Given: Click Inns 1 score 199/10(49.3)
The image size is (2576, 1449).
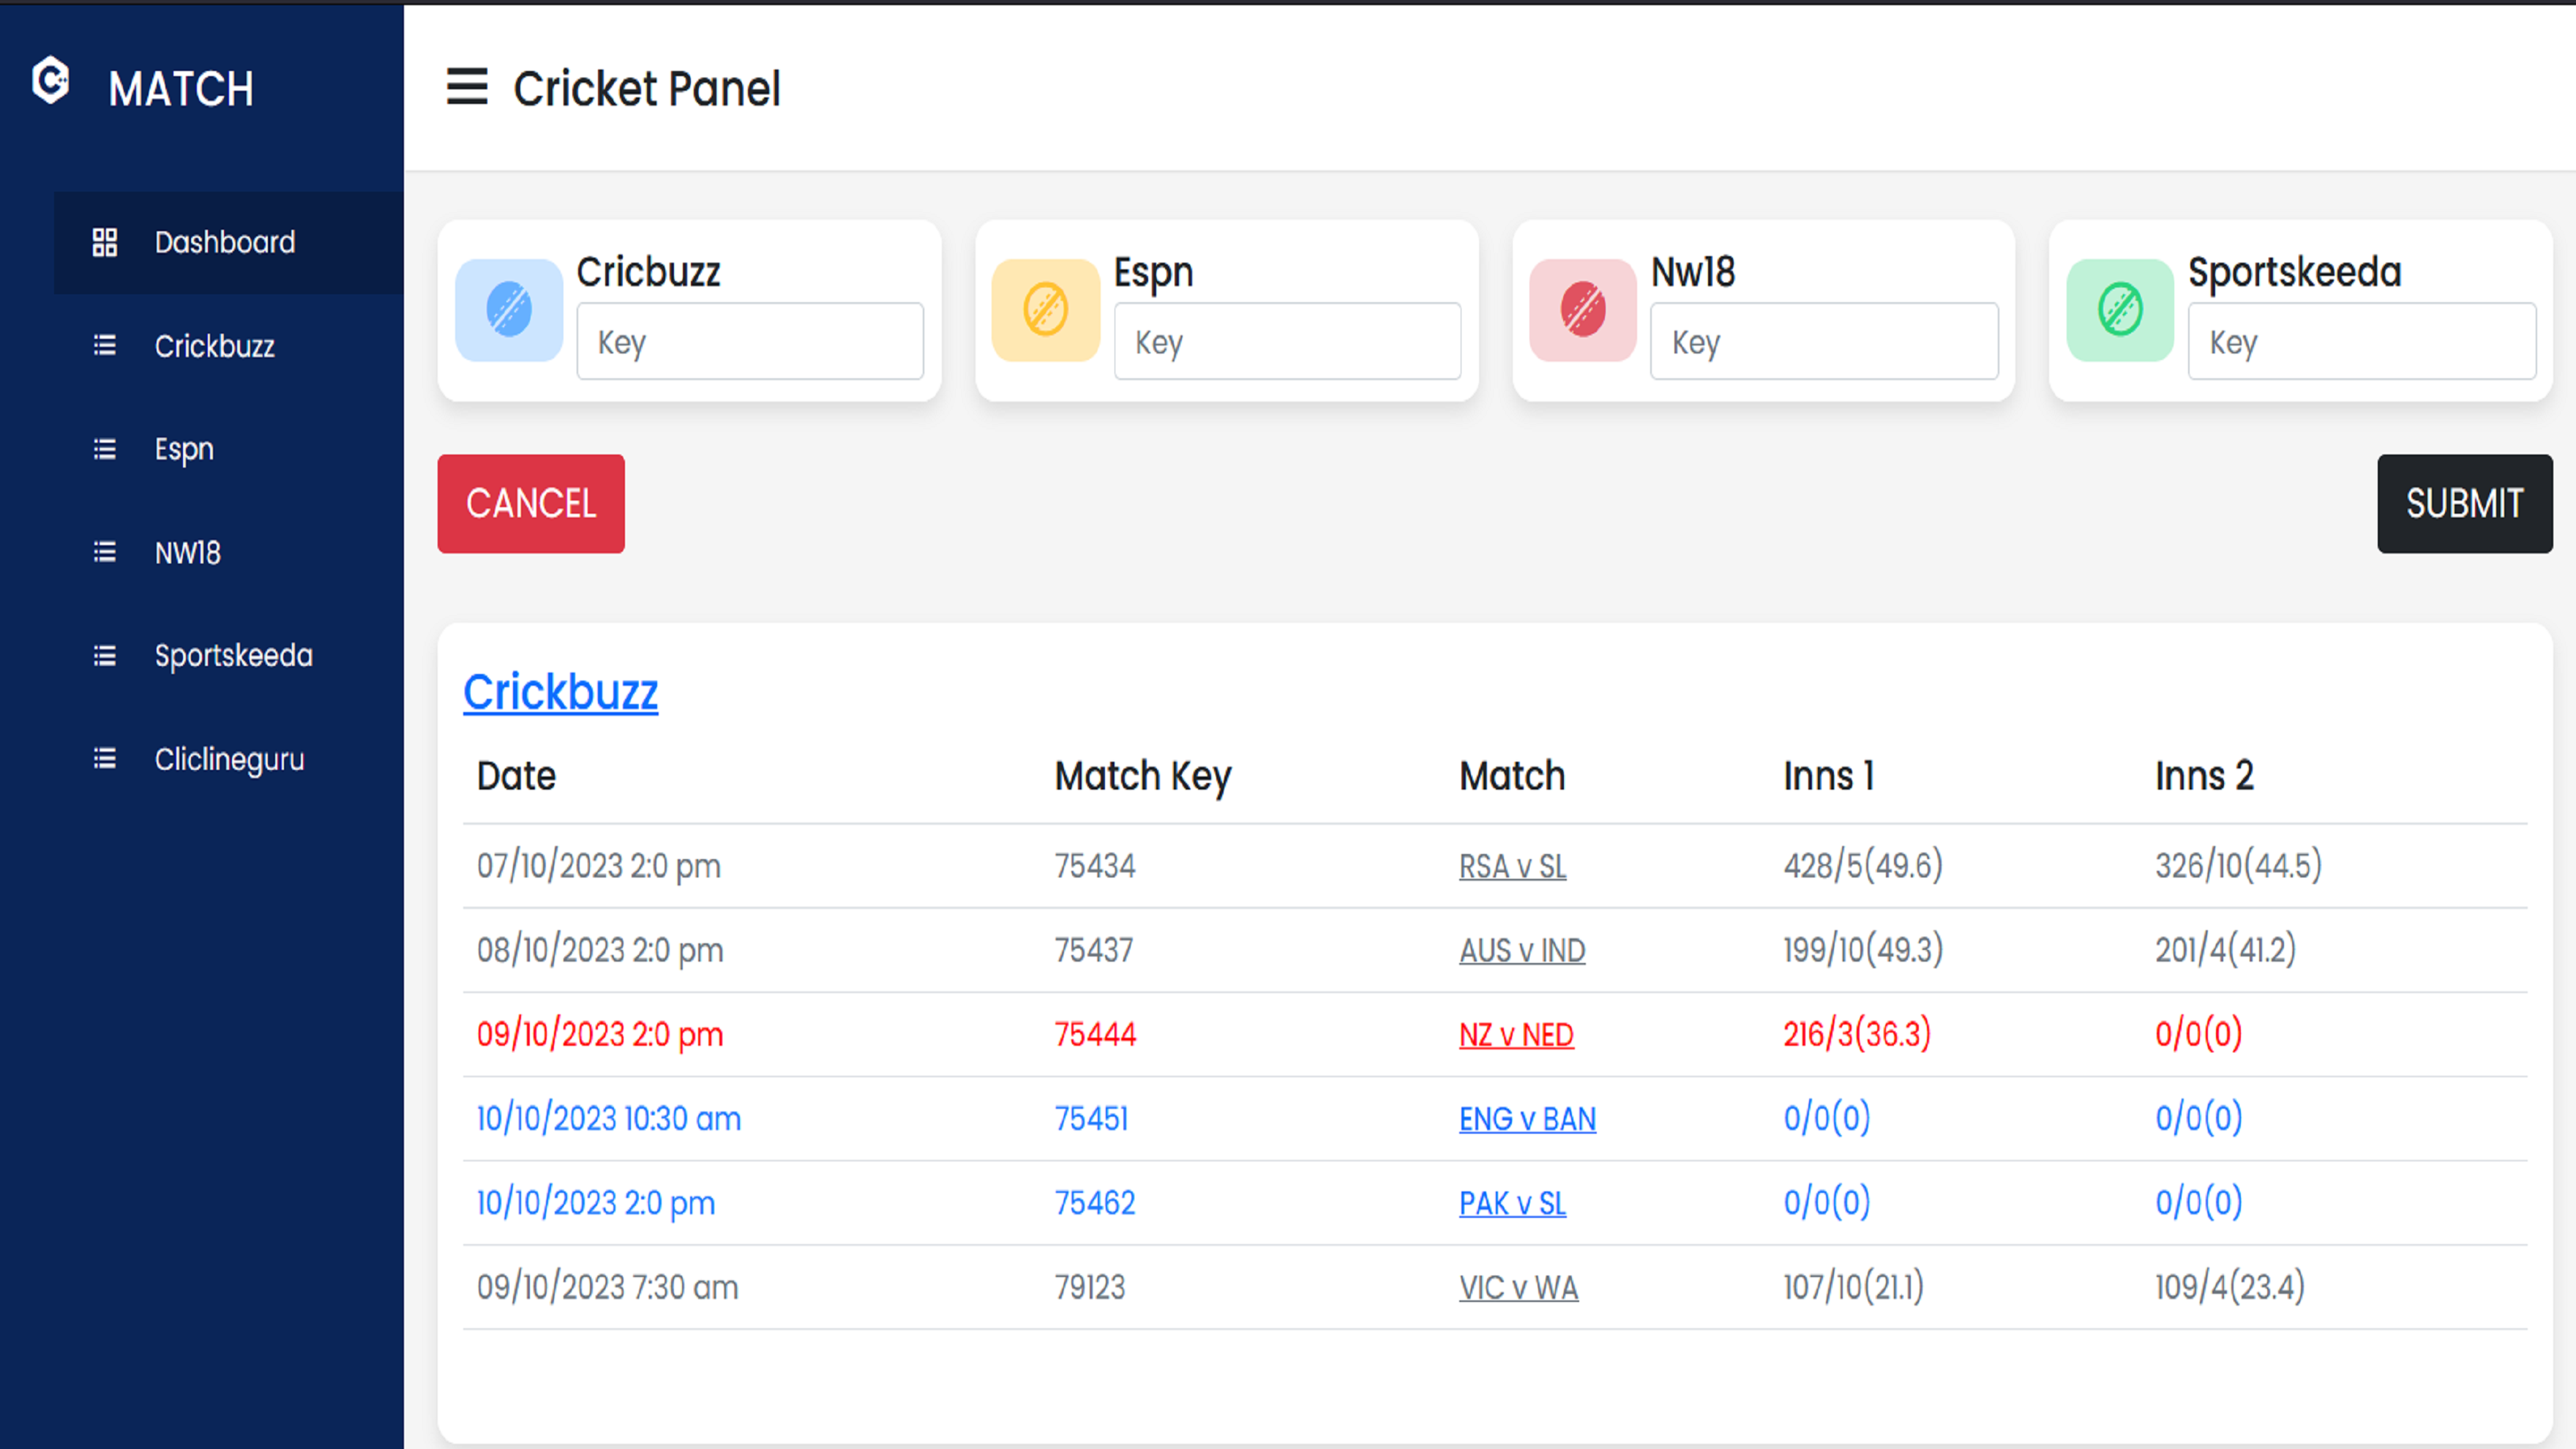Looking at the screenshot, I should pos(1863,950).
